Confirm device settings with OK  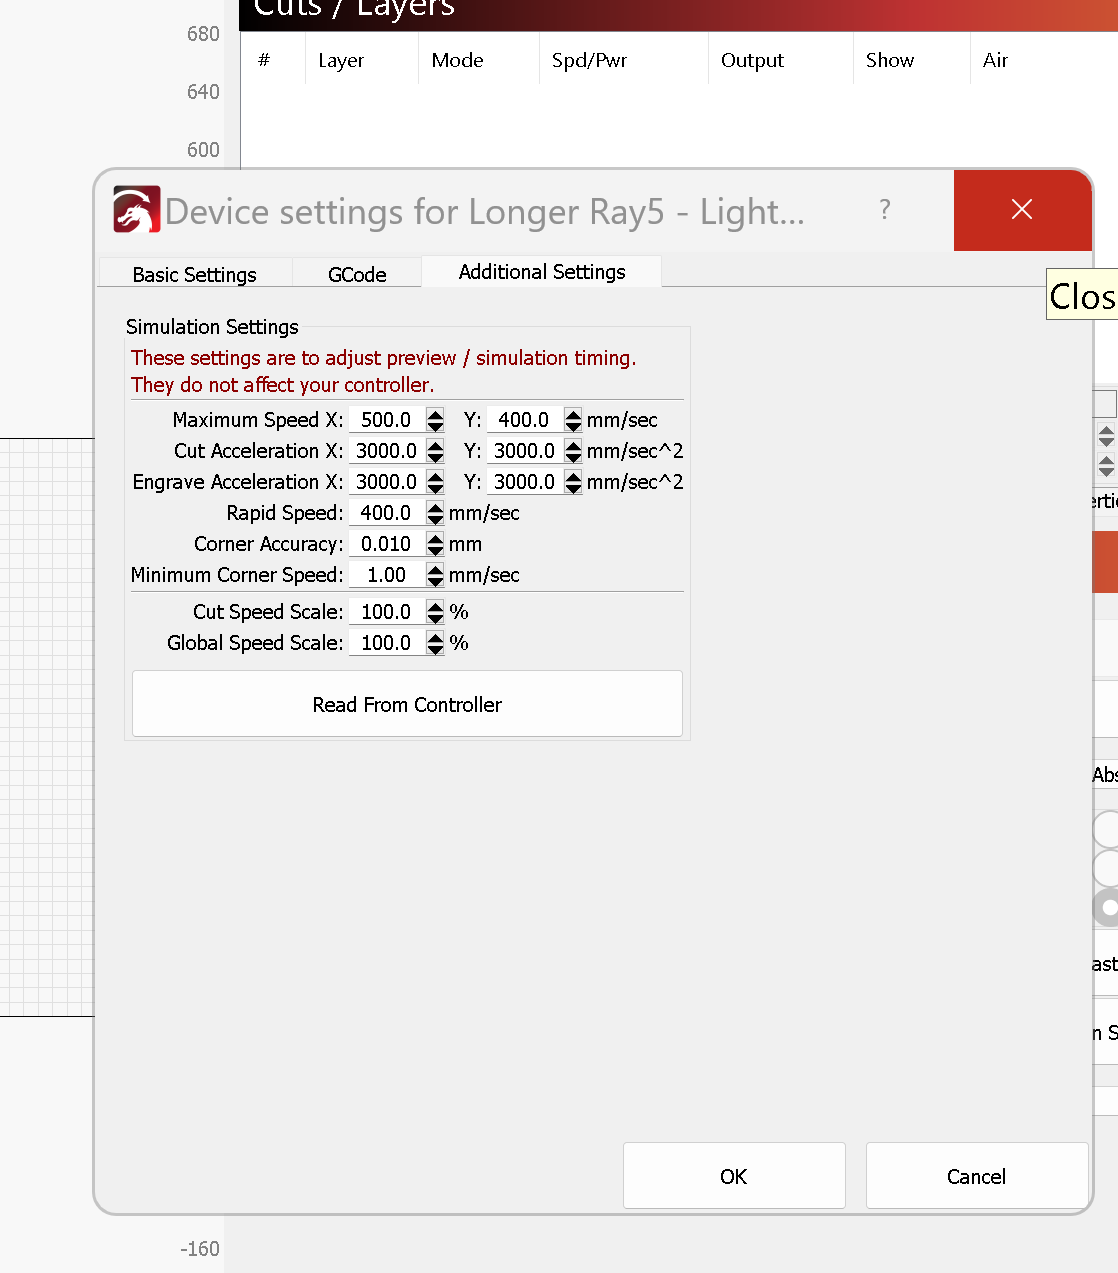point(734,1176)
